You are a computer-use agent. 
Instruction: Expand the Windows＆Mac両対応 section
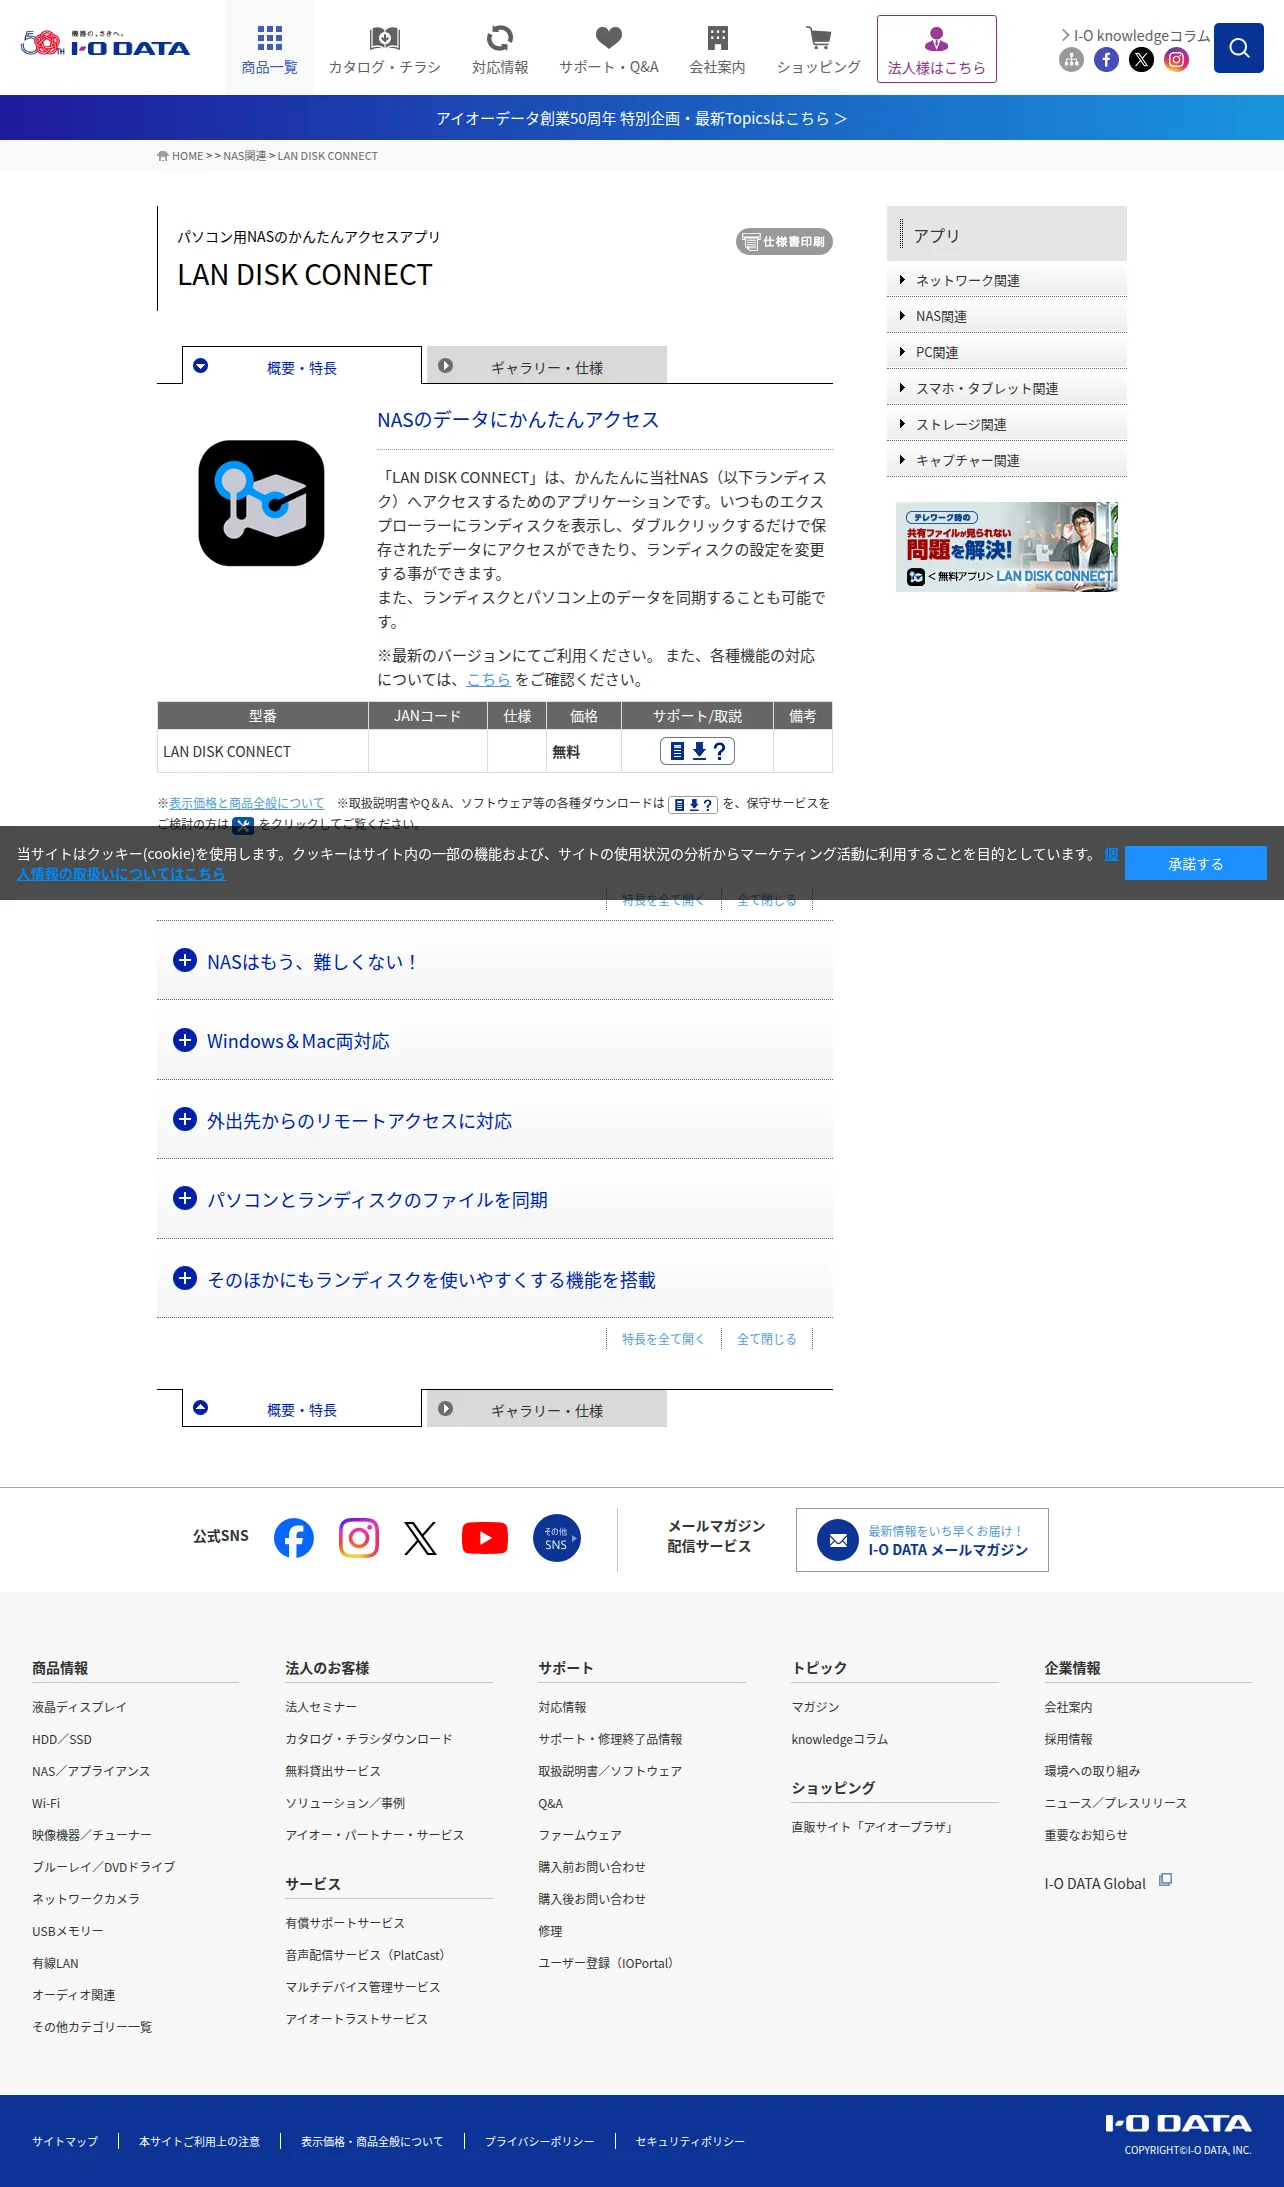click(495, 1041)
